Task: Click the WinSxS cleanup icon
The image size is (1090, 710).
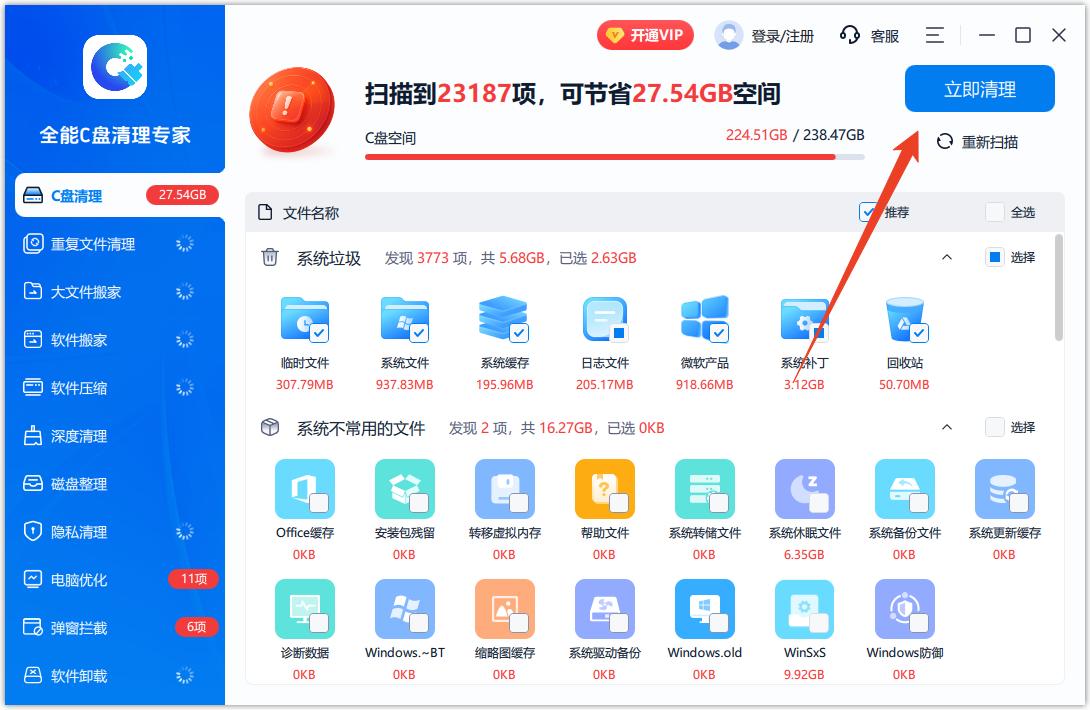Action: coord(804,609)
